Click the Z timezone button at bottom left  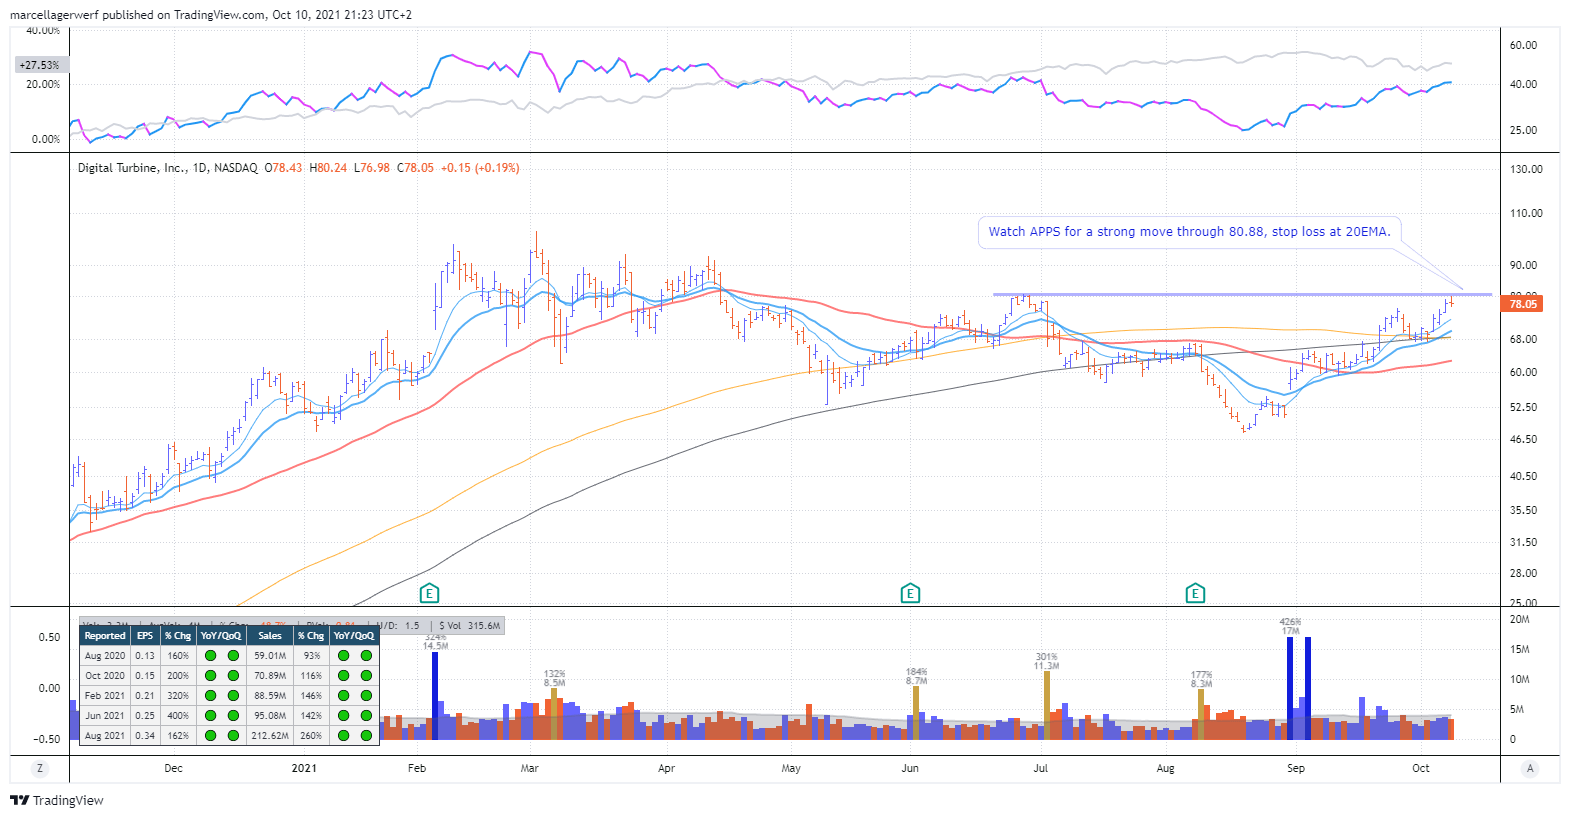pos(40,768)
